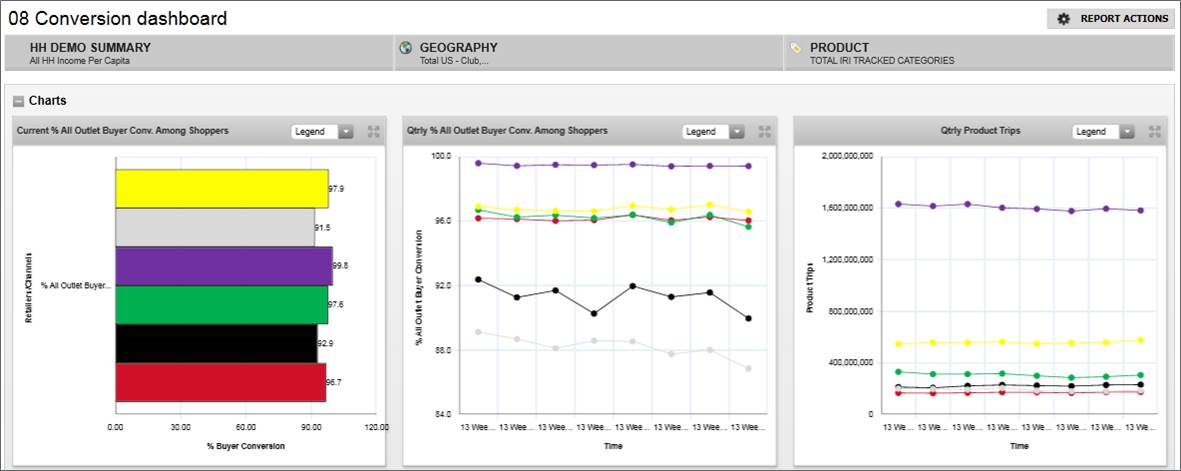Image resolution: width=1181 pixels, height=471 pixels.
Task: Open the Geography selector panel
Action: 588,53
